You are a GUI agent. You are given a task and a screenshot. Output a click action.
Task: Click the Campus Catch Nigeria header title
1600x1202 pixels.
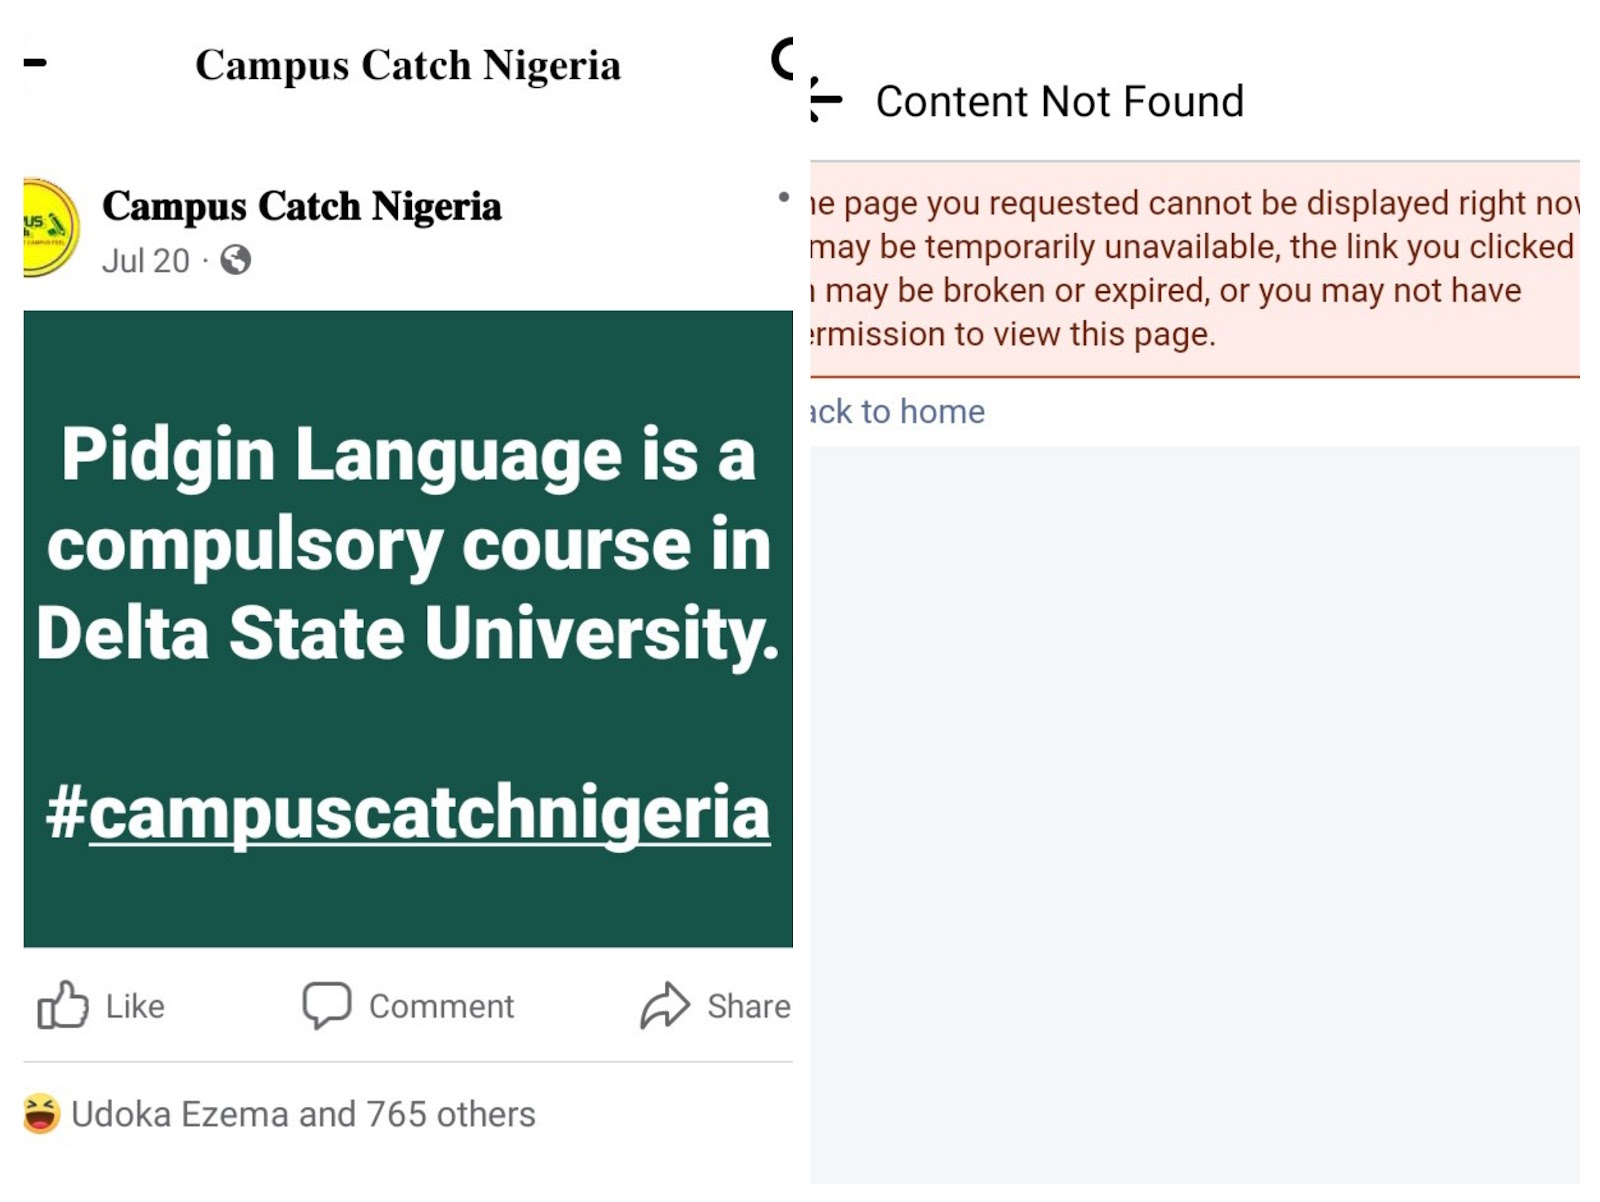(x=407, y=65)
